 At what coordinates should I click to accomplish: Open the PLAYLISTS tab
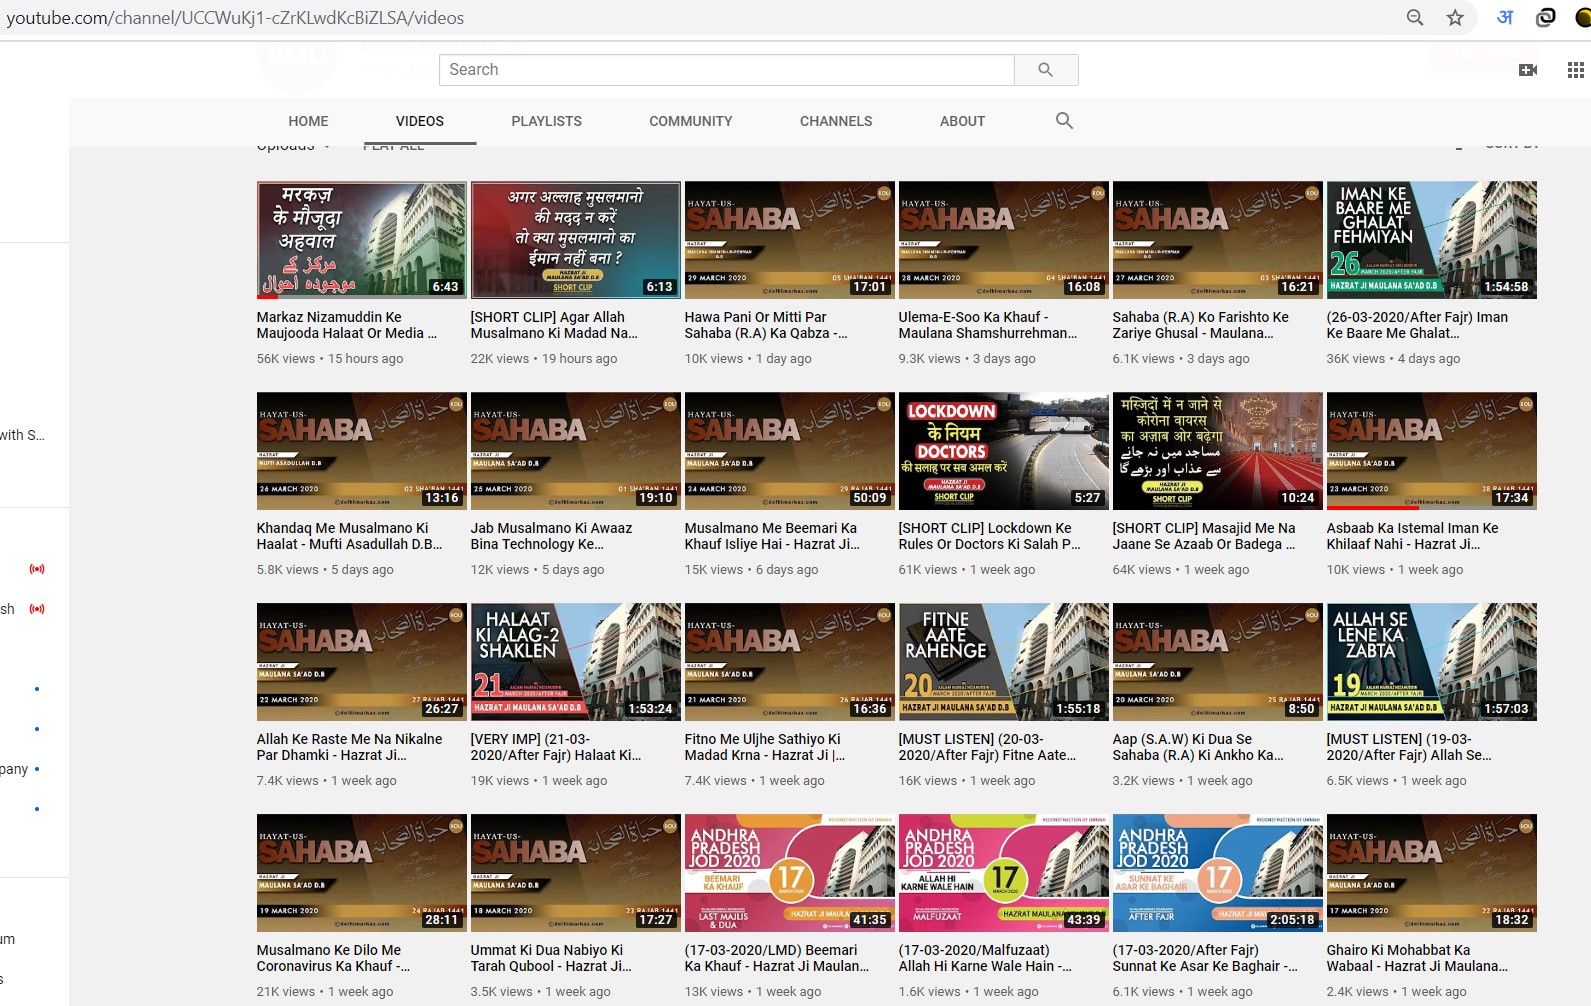click(546, 121)
